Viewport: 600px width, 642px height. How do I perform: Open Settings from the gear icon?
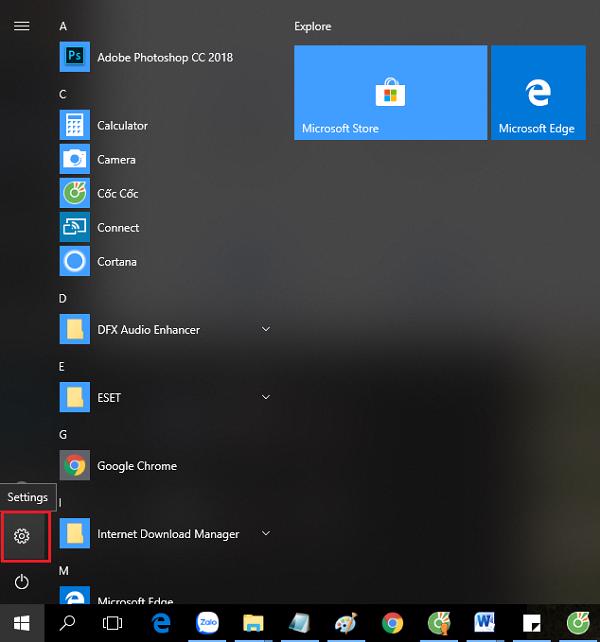click(x=22, y=536)
